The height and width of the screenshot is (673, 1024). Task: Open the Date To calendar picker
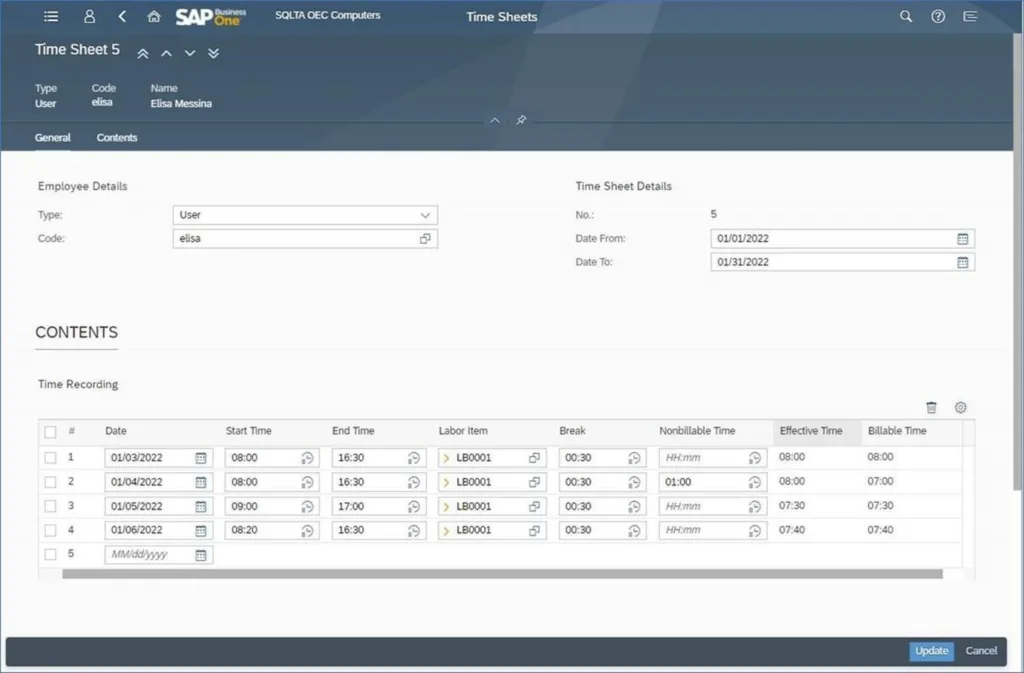[x=963, y=262]
